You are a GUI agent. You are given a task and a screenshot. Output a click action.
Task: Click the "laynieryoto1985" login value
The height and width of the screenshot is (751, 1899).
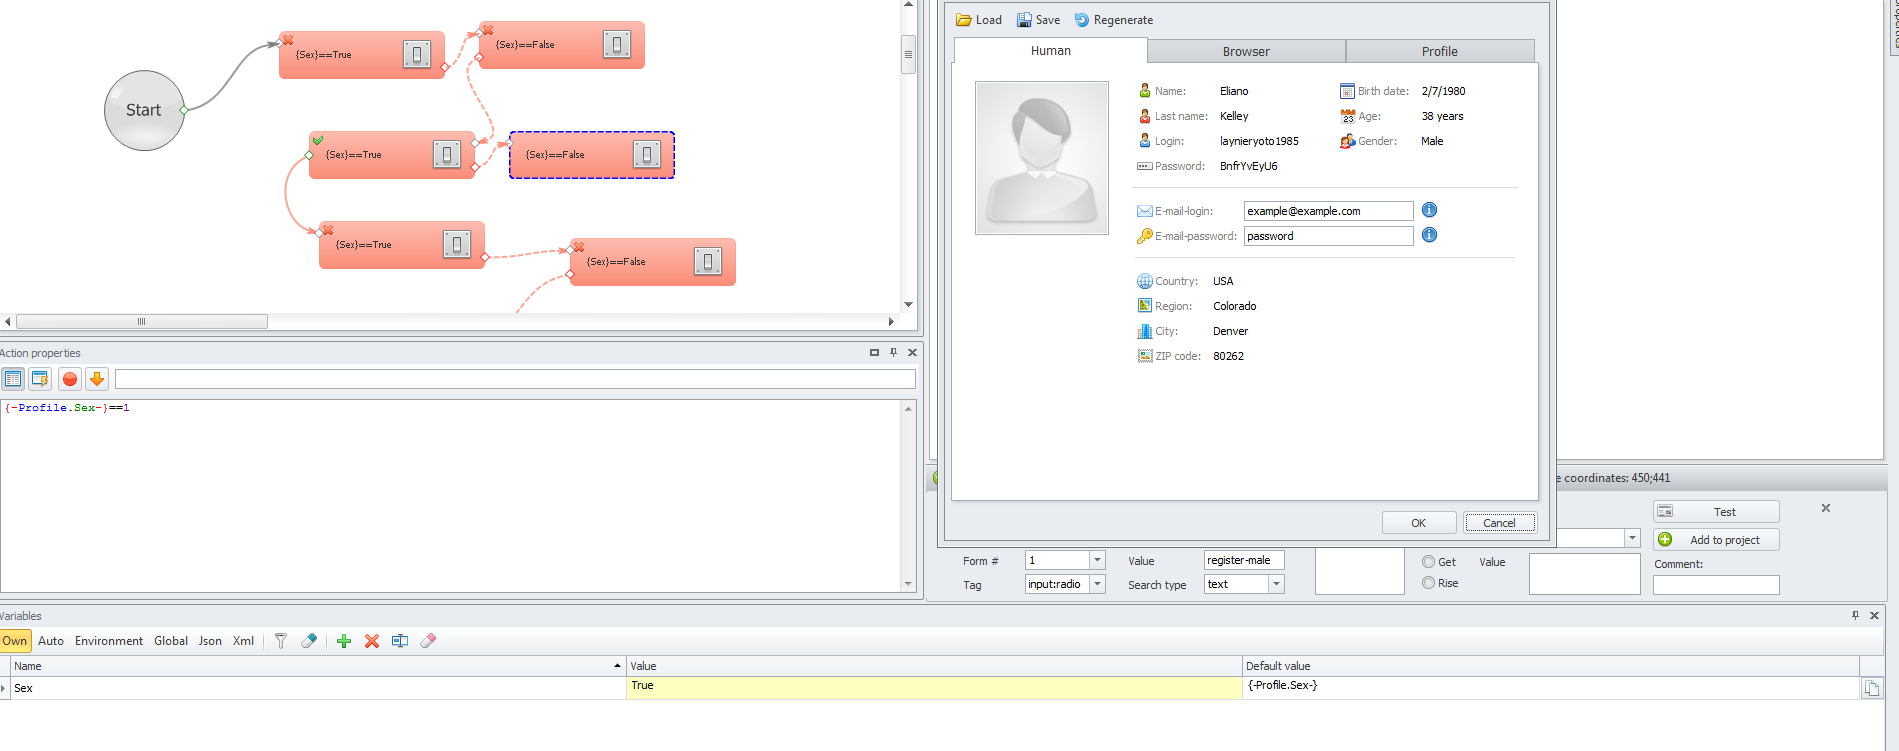pyautogui.click(x=1259, y=141)
